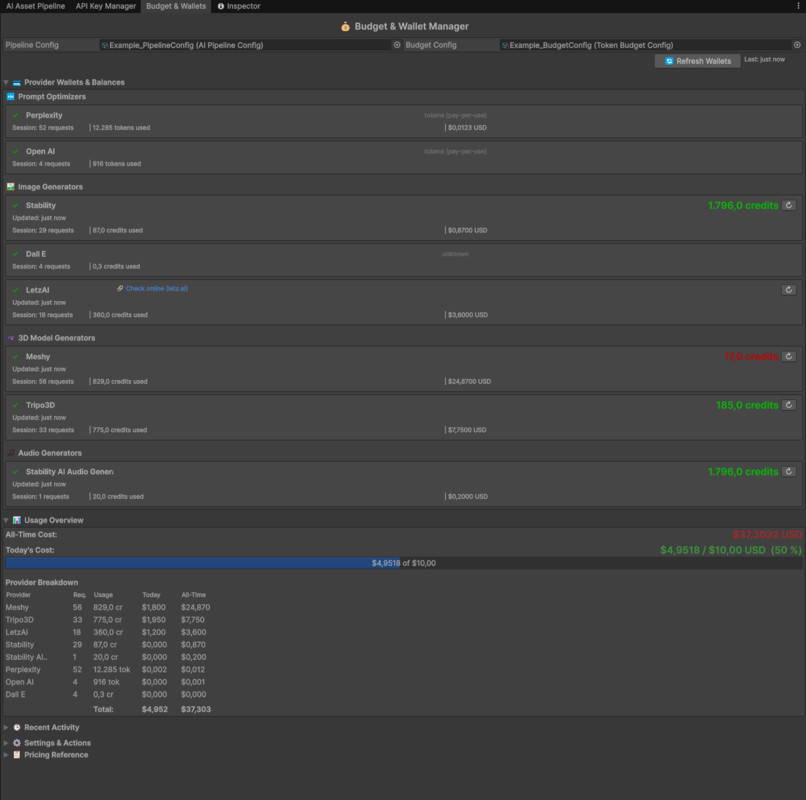Click the Today's Cost progress bar

[x=403, y=563]
